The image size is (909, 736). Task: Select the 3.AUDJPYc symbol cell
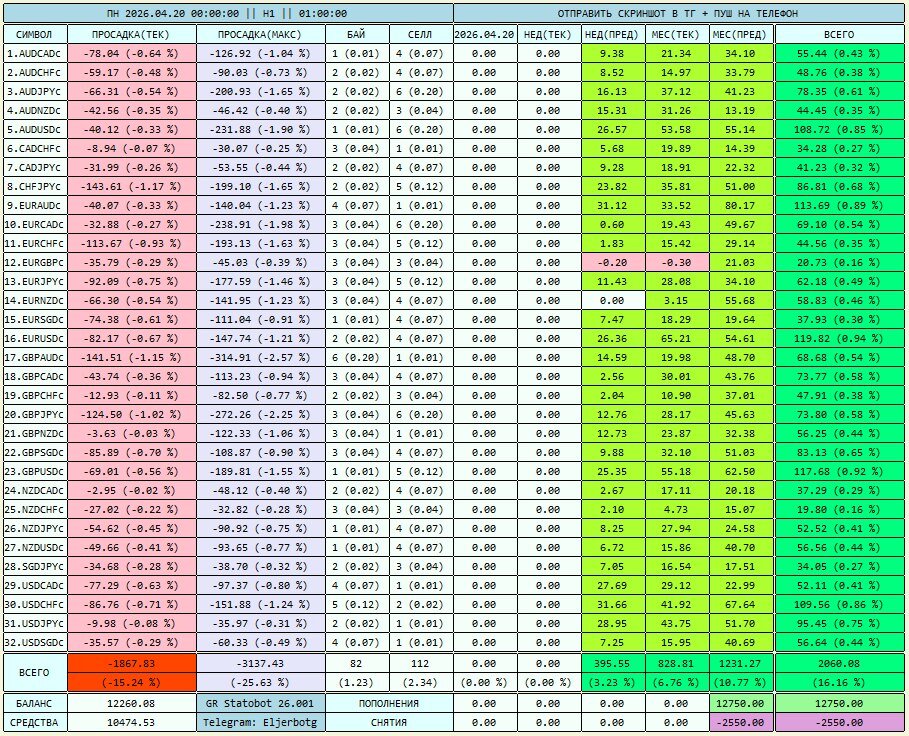point(35,92)
